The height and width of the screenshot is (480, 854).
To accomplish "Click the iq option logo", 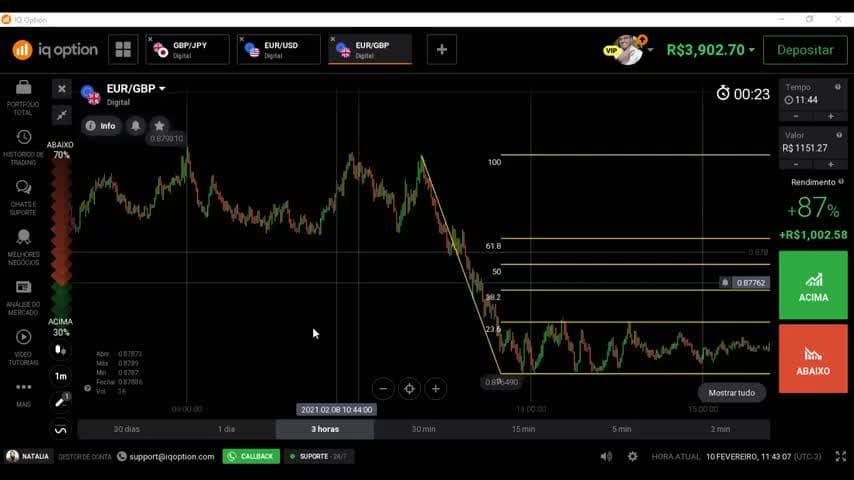I will 55,50.
